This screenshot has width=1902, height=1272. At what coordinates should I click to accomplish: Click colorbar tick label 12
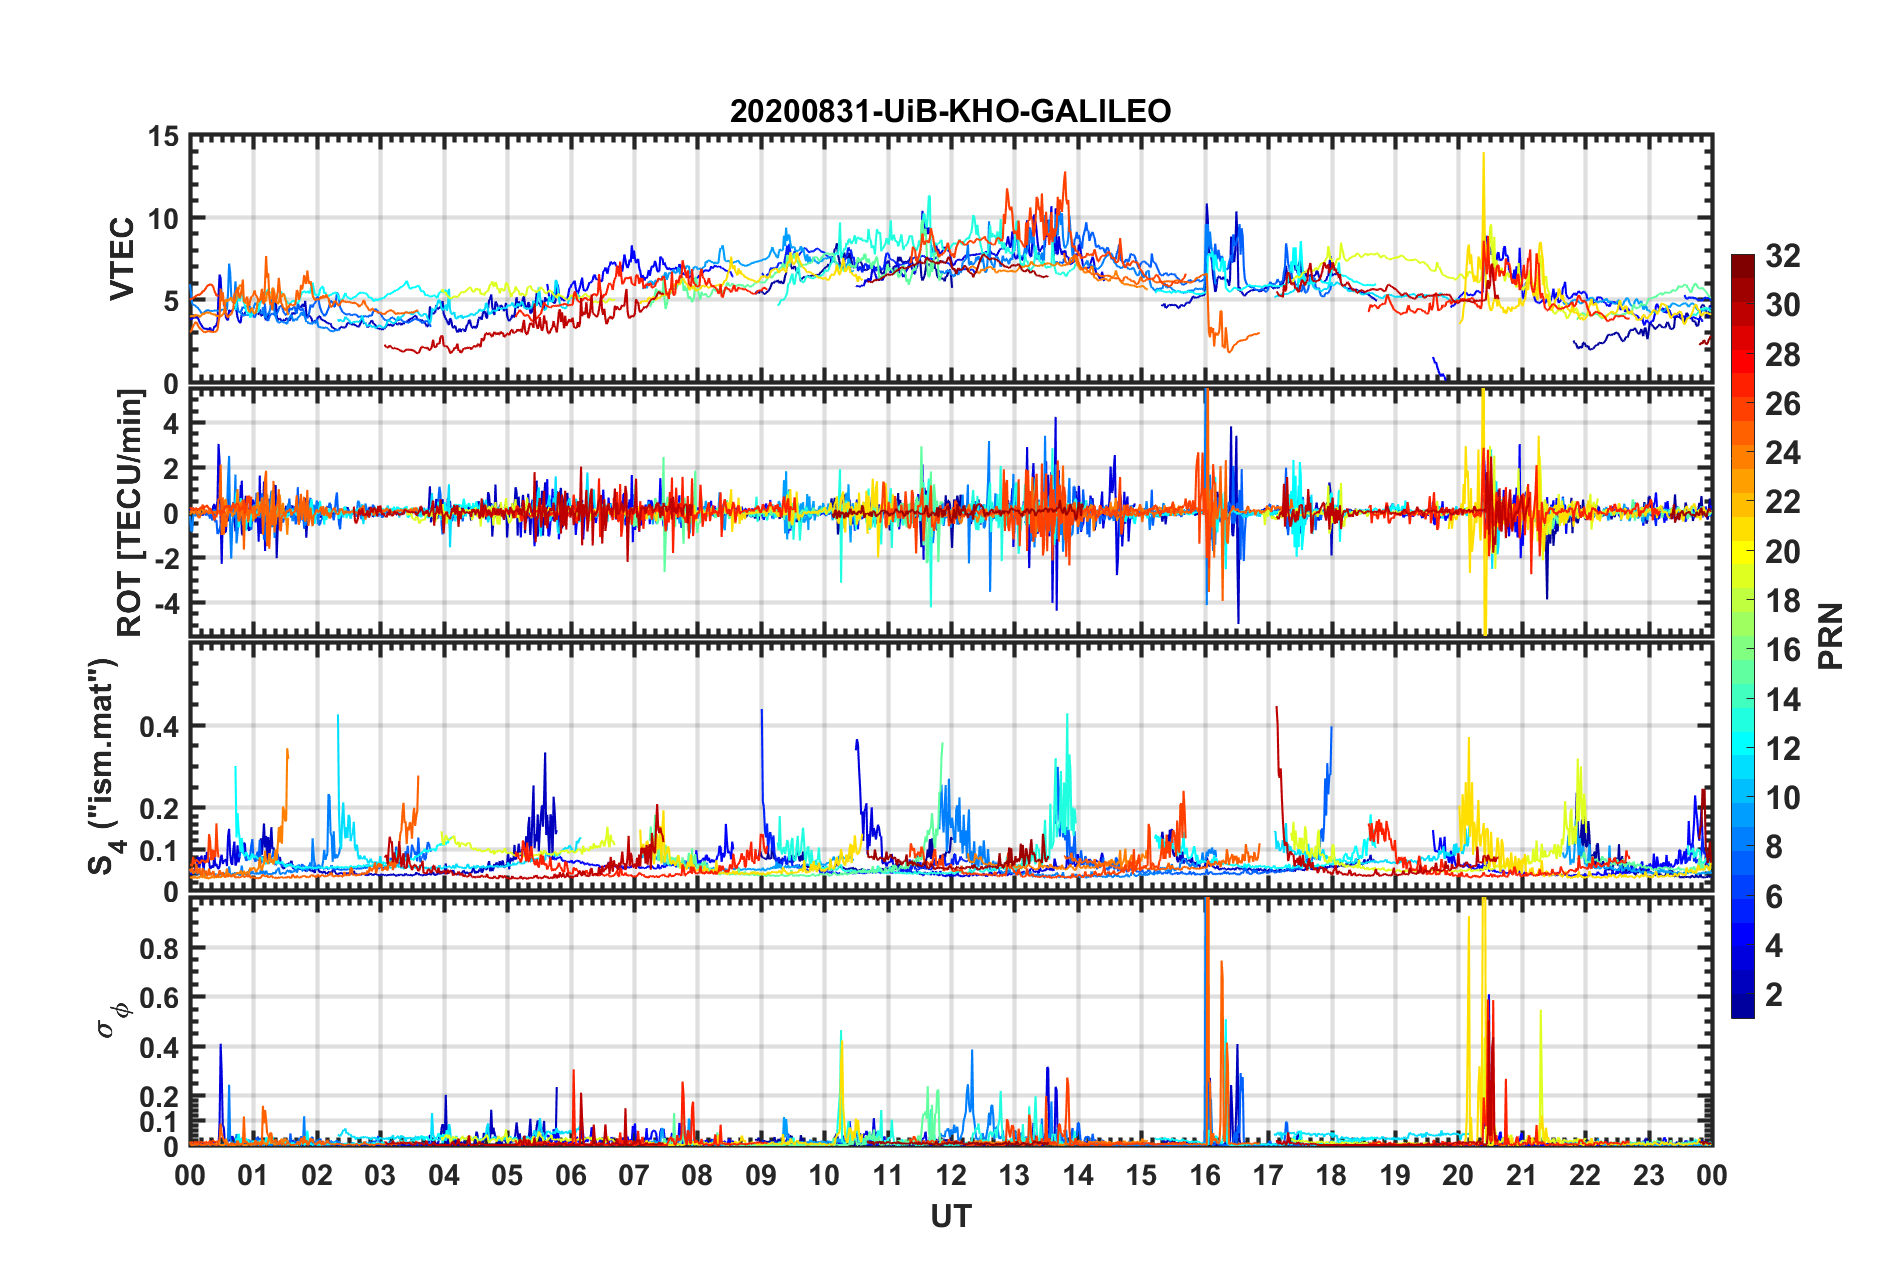(1783, 749)
